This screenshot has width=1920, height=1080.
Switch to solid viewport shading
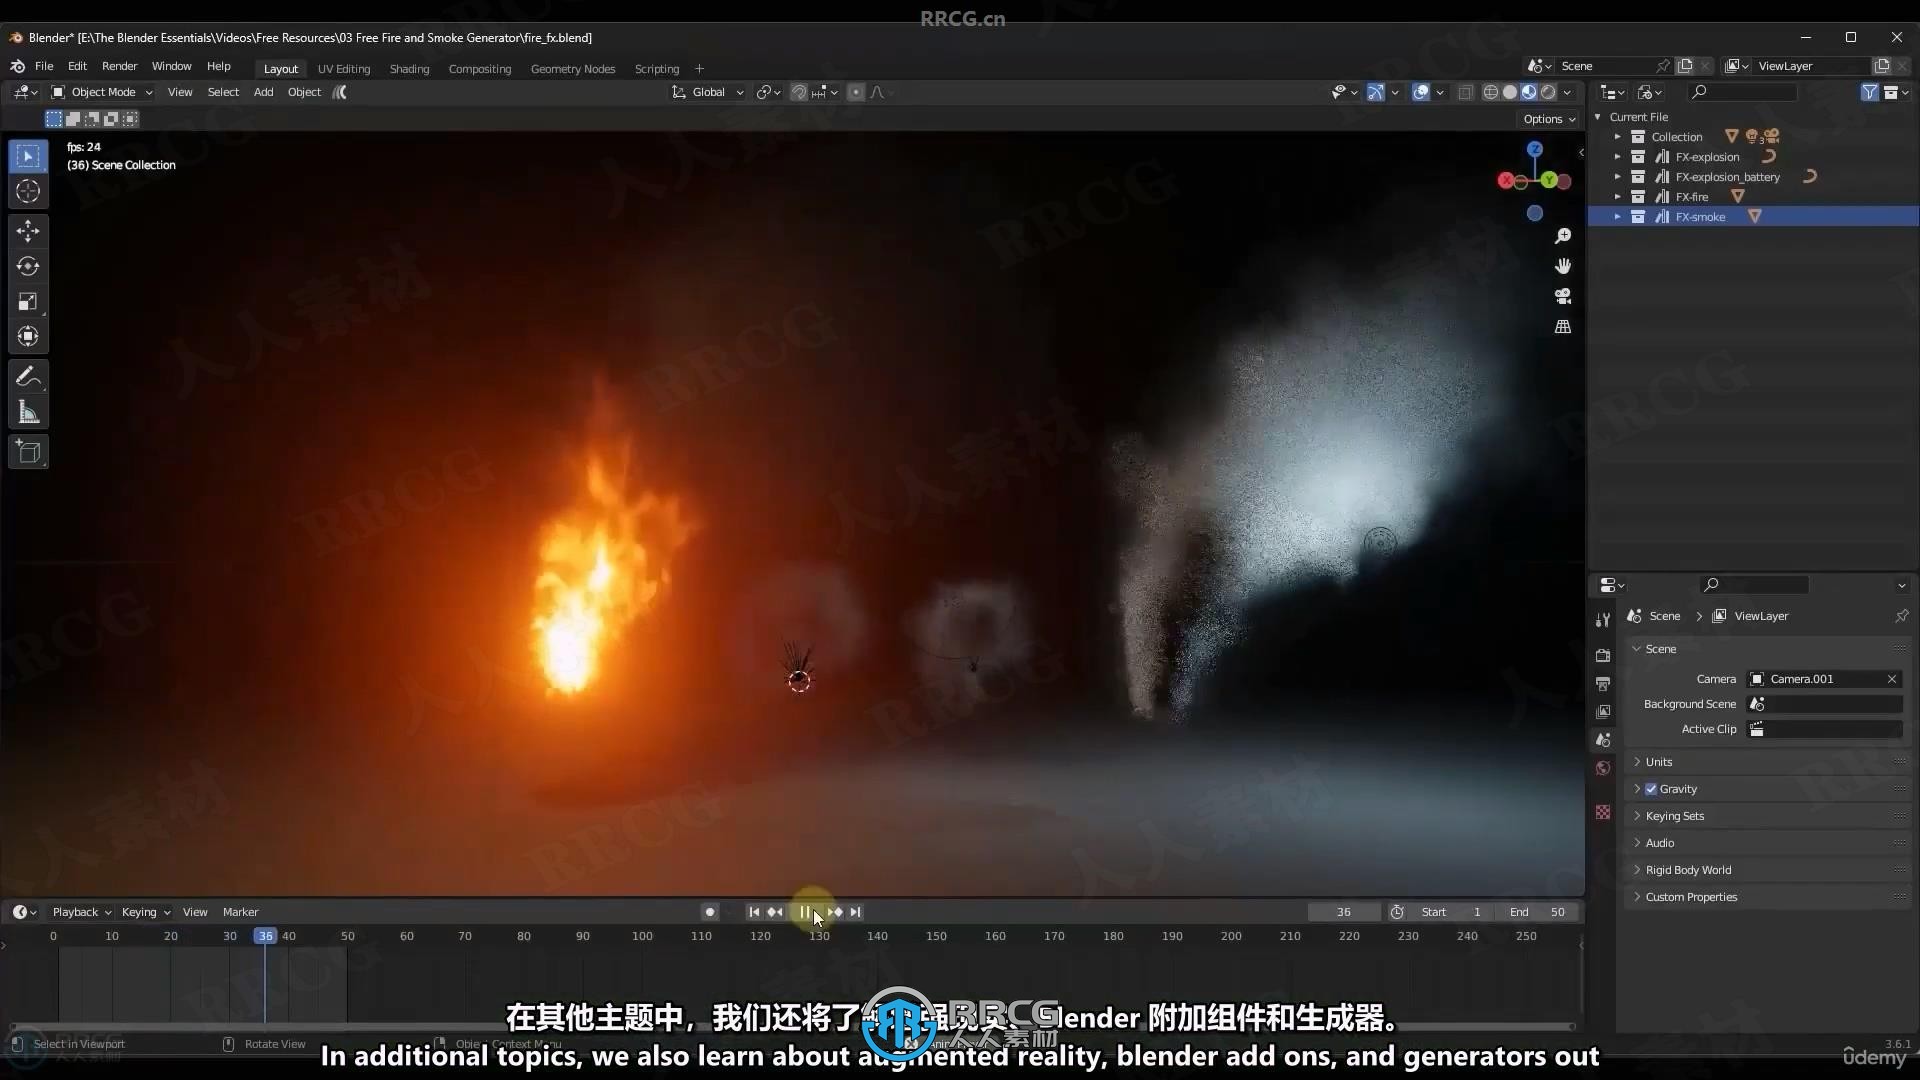1510,92
